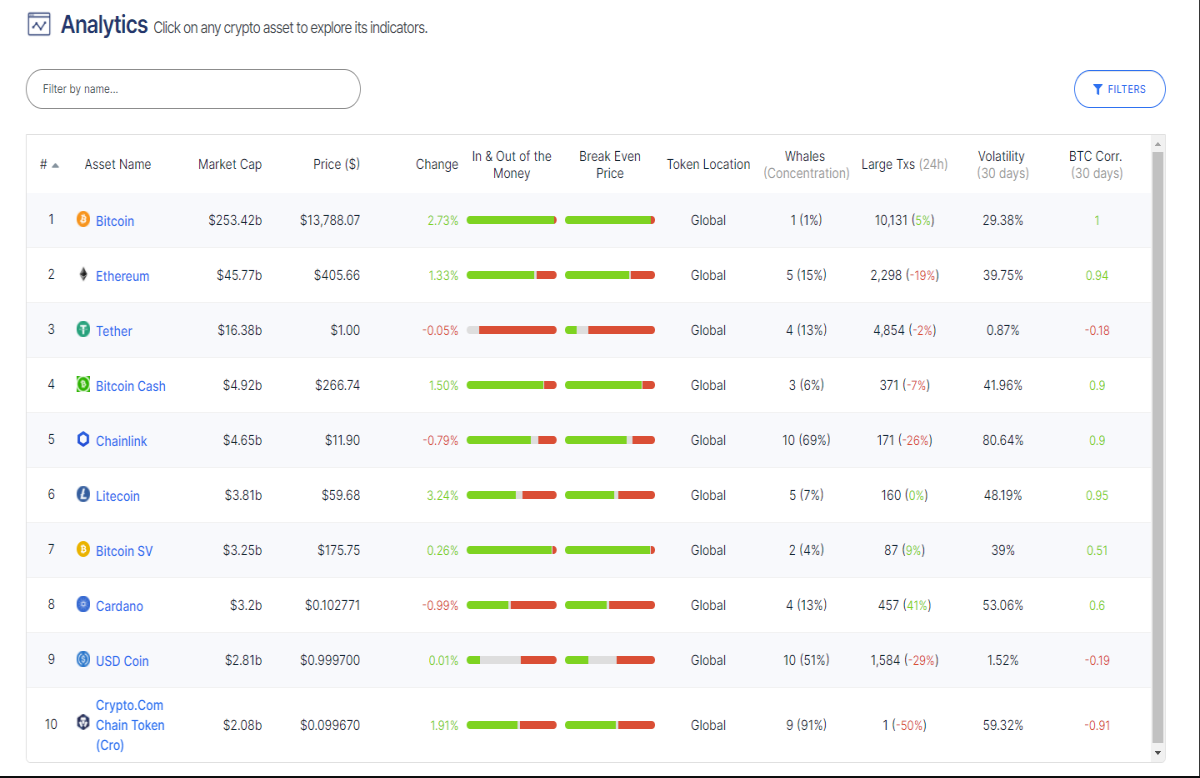Viewport: 1200px width, 778px height.
Task: Click the Ethereum diamond icon
Action: pos(83,275)
